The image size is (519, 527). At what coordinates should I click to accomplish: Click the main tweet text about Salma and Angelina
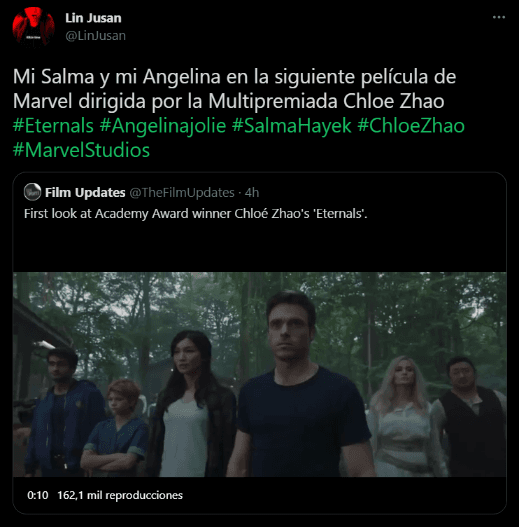[234, 89]
